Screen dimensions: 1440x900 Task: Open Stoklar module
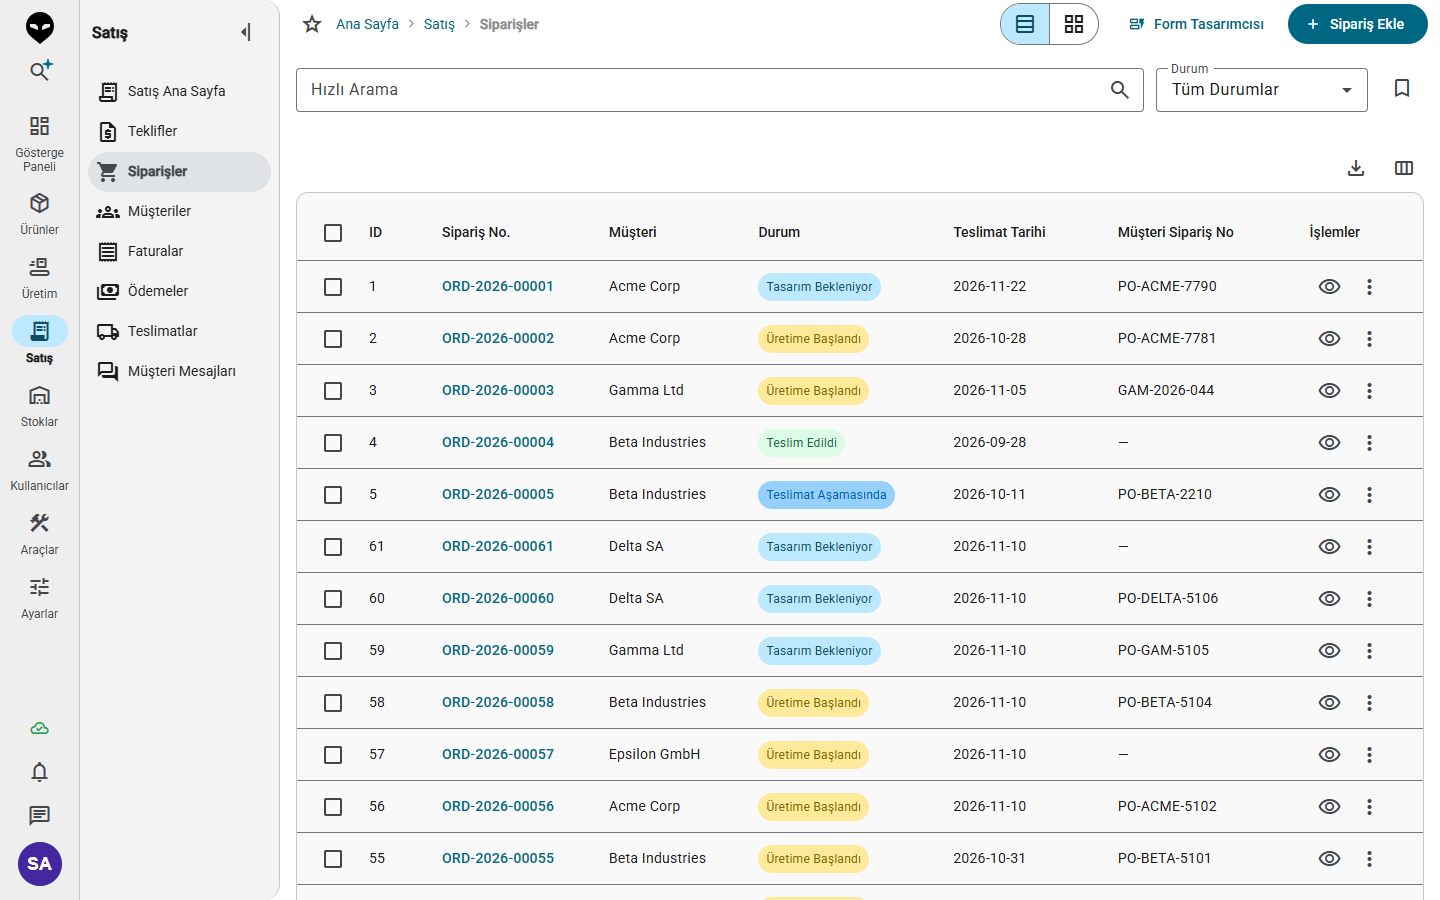tap(39, 406)
